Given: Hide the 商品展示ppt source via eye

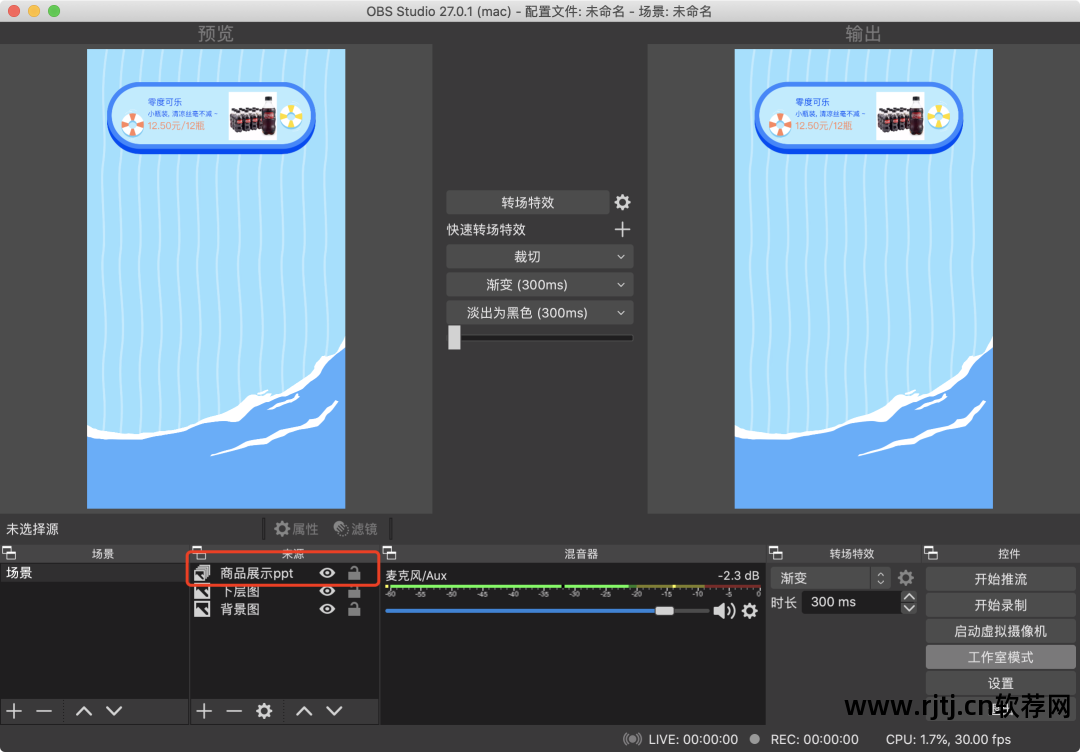Looking at the screenshot, I should click(327, 573).
